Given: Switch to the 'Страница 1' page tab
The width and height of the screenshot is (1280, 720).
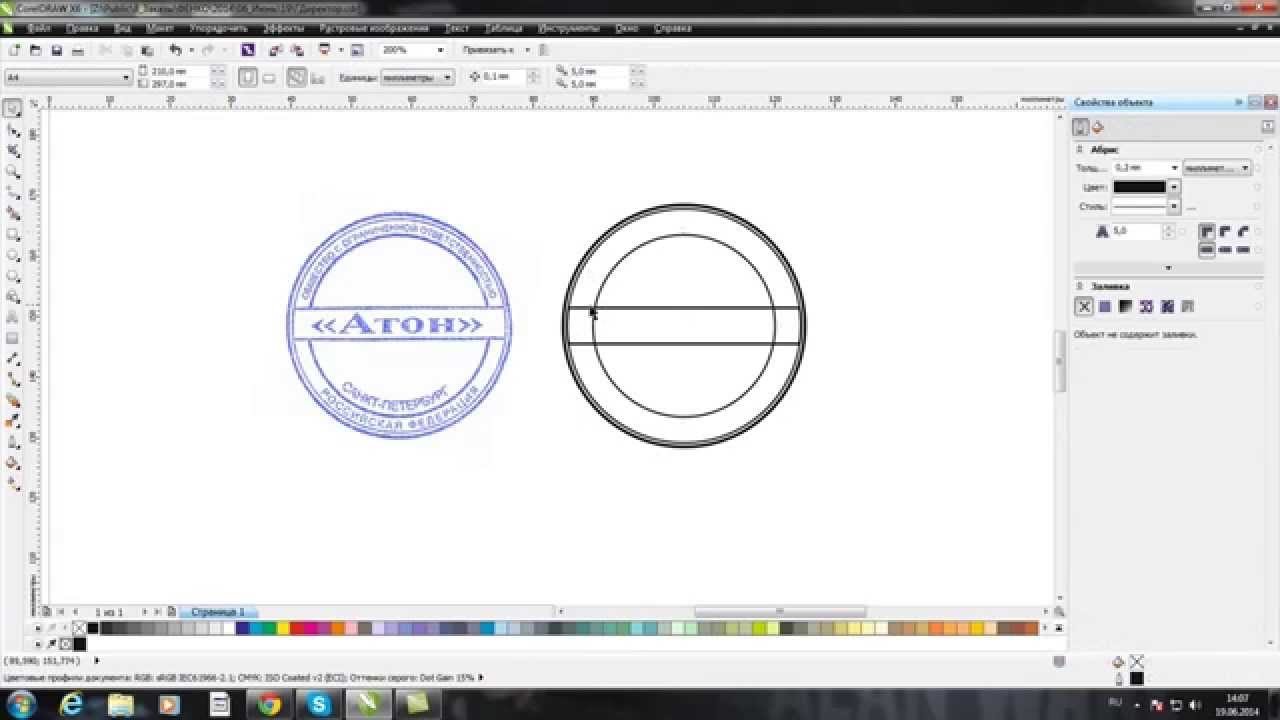Looking at the screenshot, I should [218, 611].
